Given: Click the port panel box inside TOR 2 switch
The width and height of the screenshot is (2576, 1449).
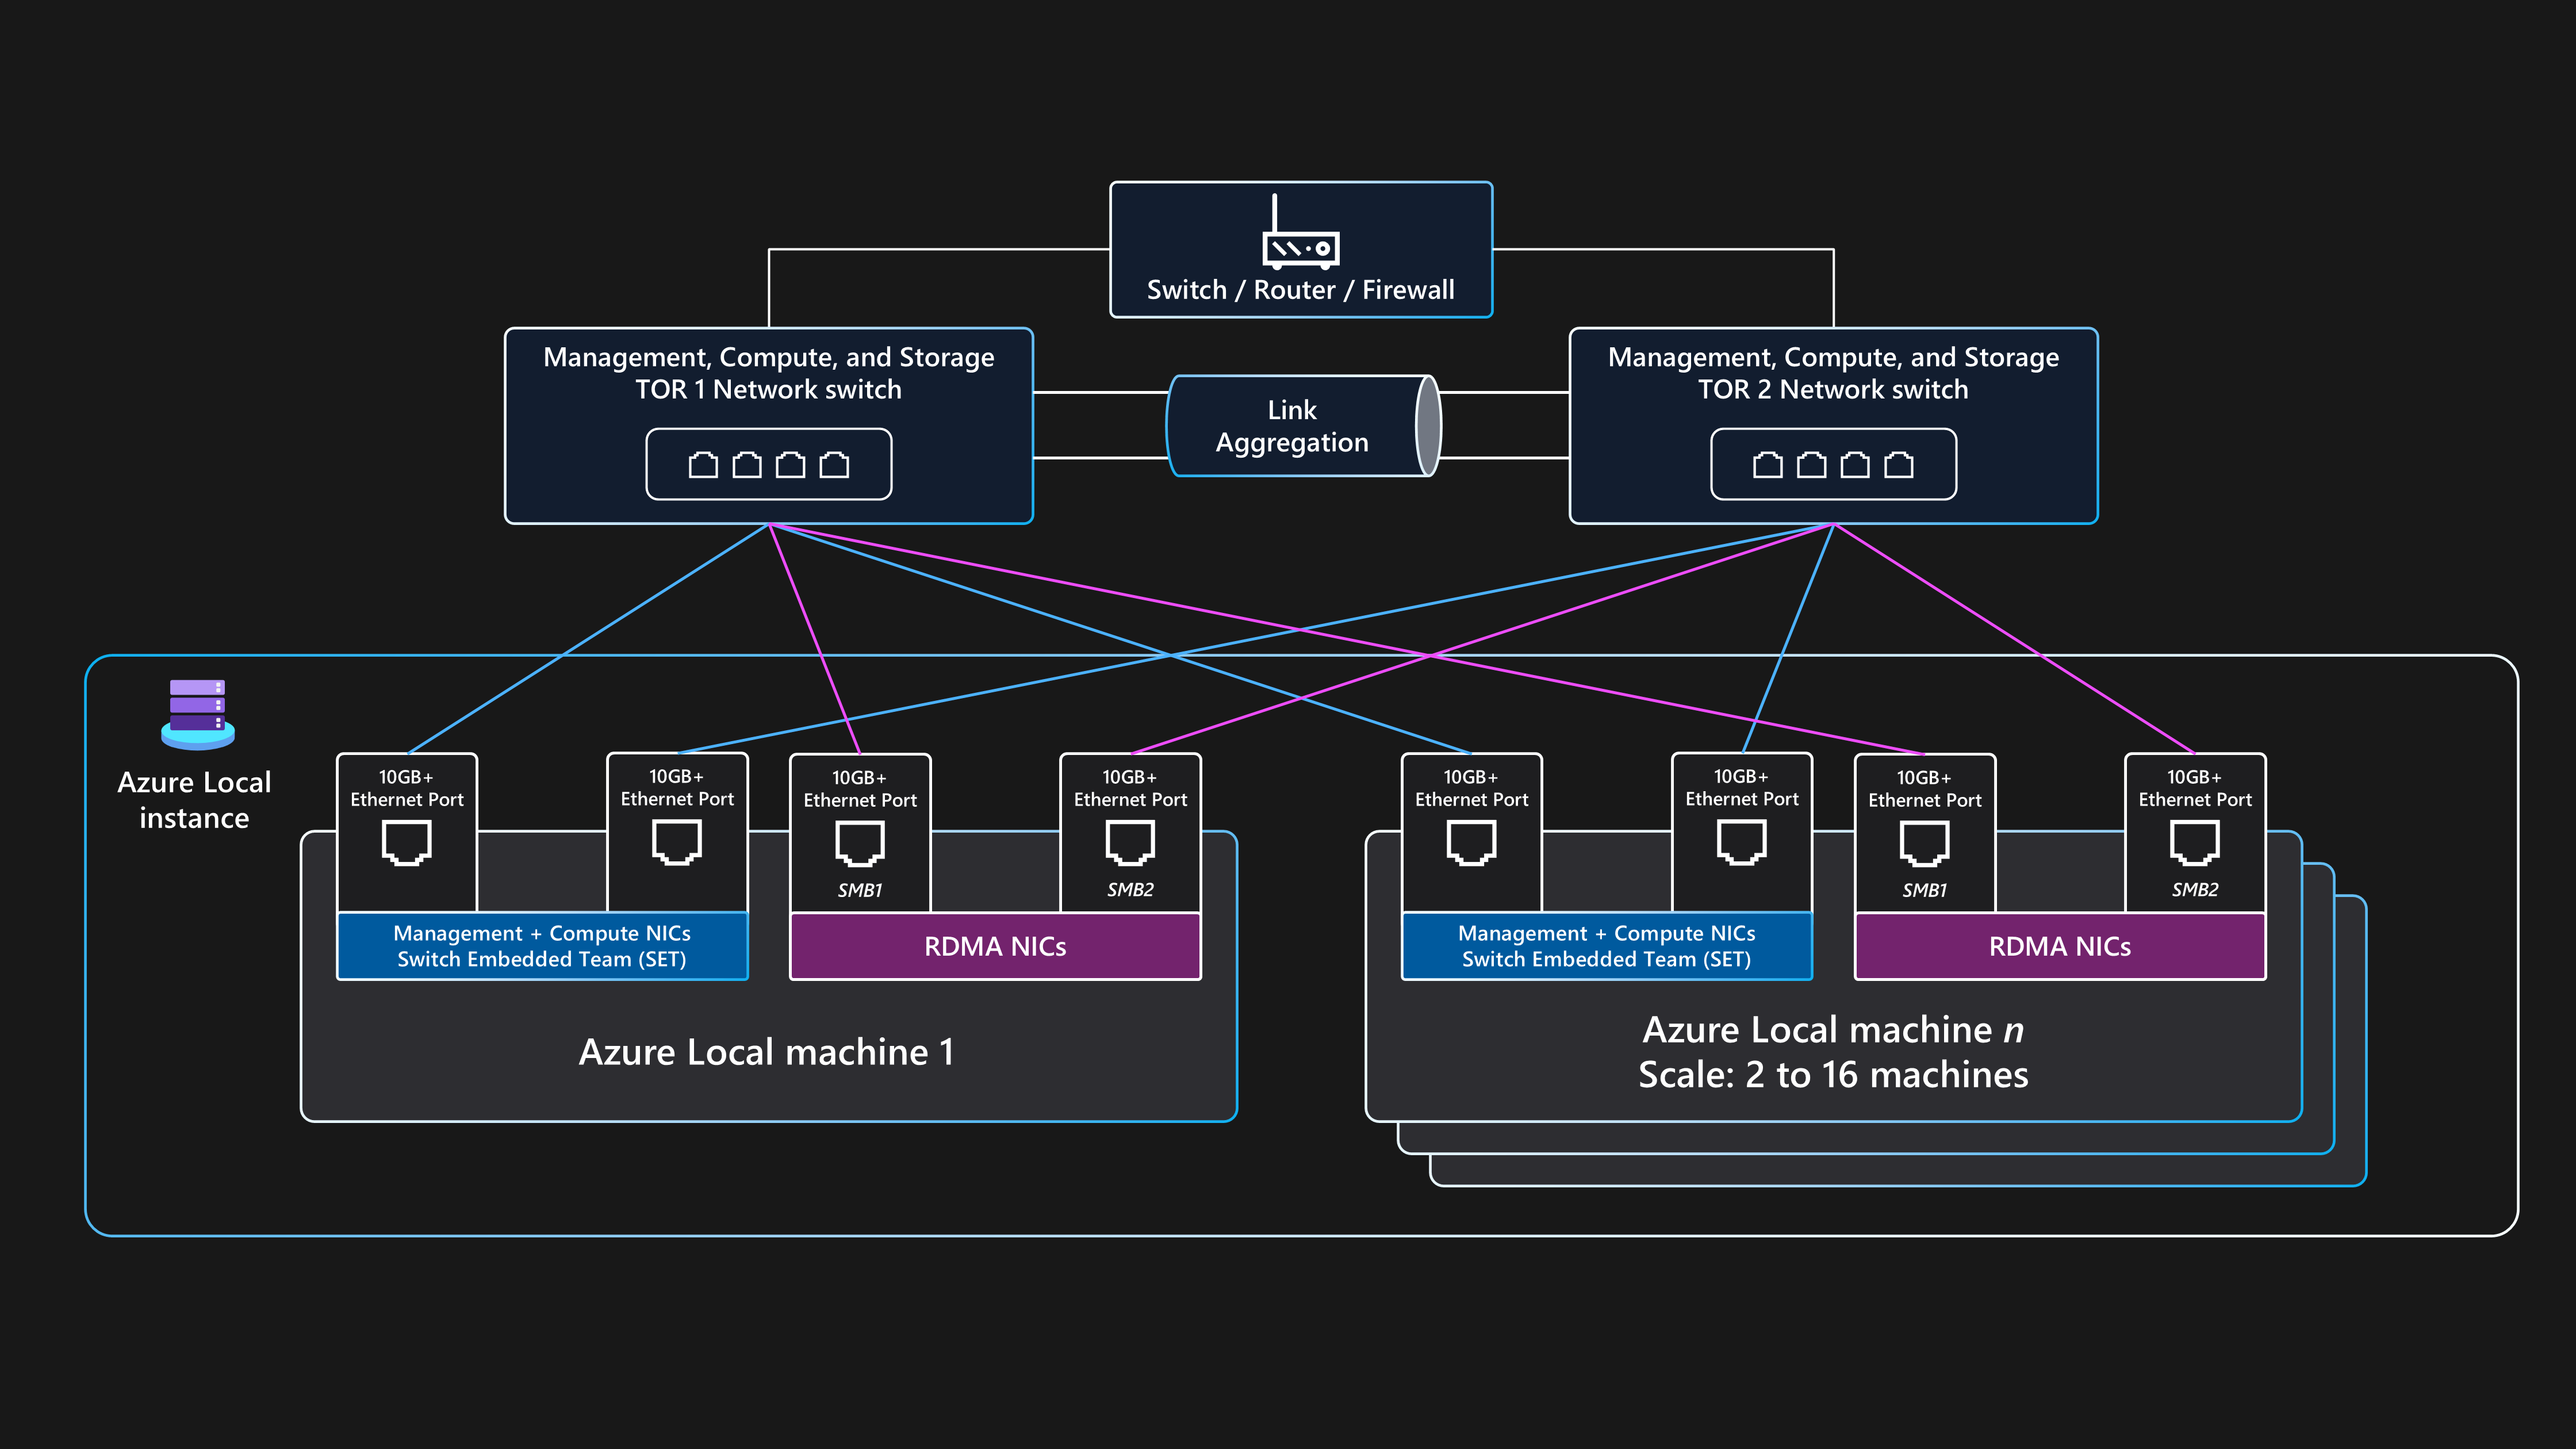Looking at the screenshot, I should (x=1833, y=464).
